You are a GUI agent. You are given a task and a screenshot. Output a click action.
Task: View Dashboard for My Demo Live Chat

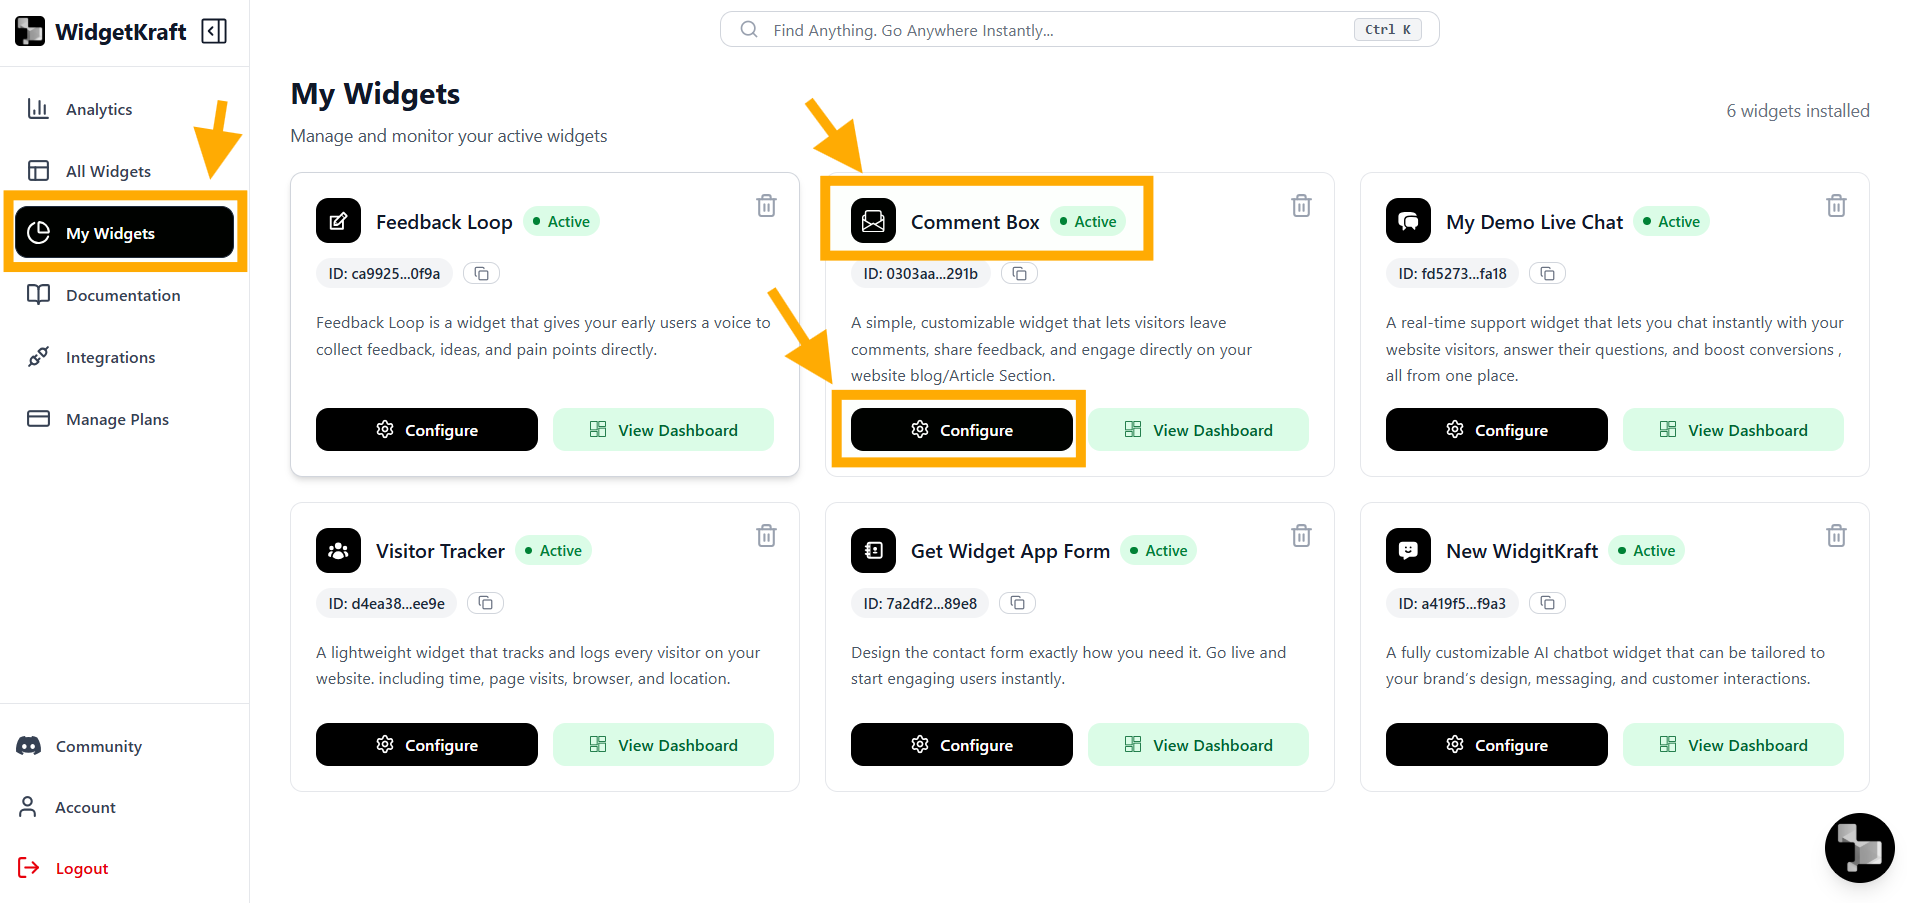[x=1733, y=430]
